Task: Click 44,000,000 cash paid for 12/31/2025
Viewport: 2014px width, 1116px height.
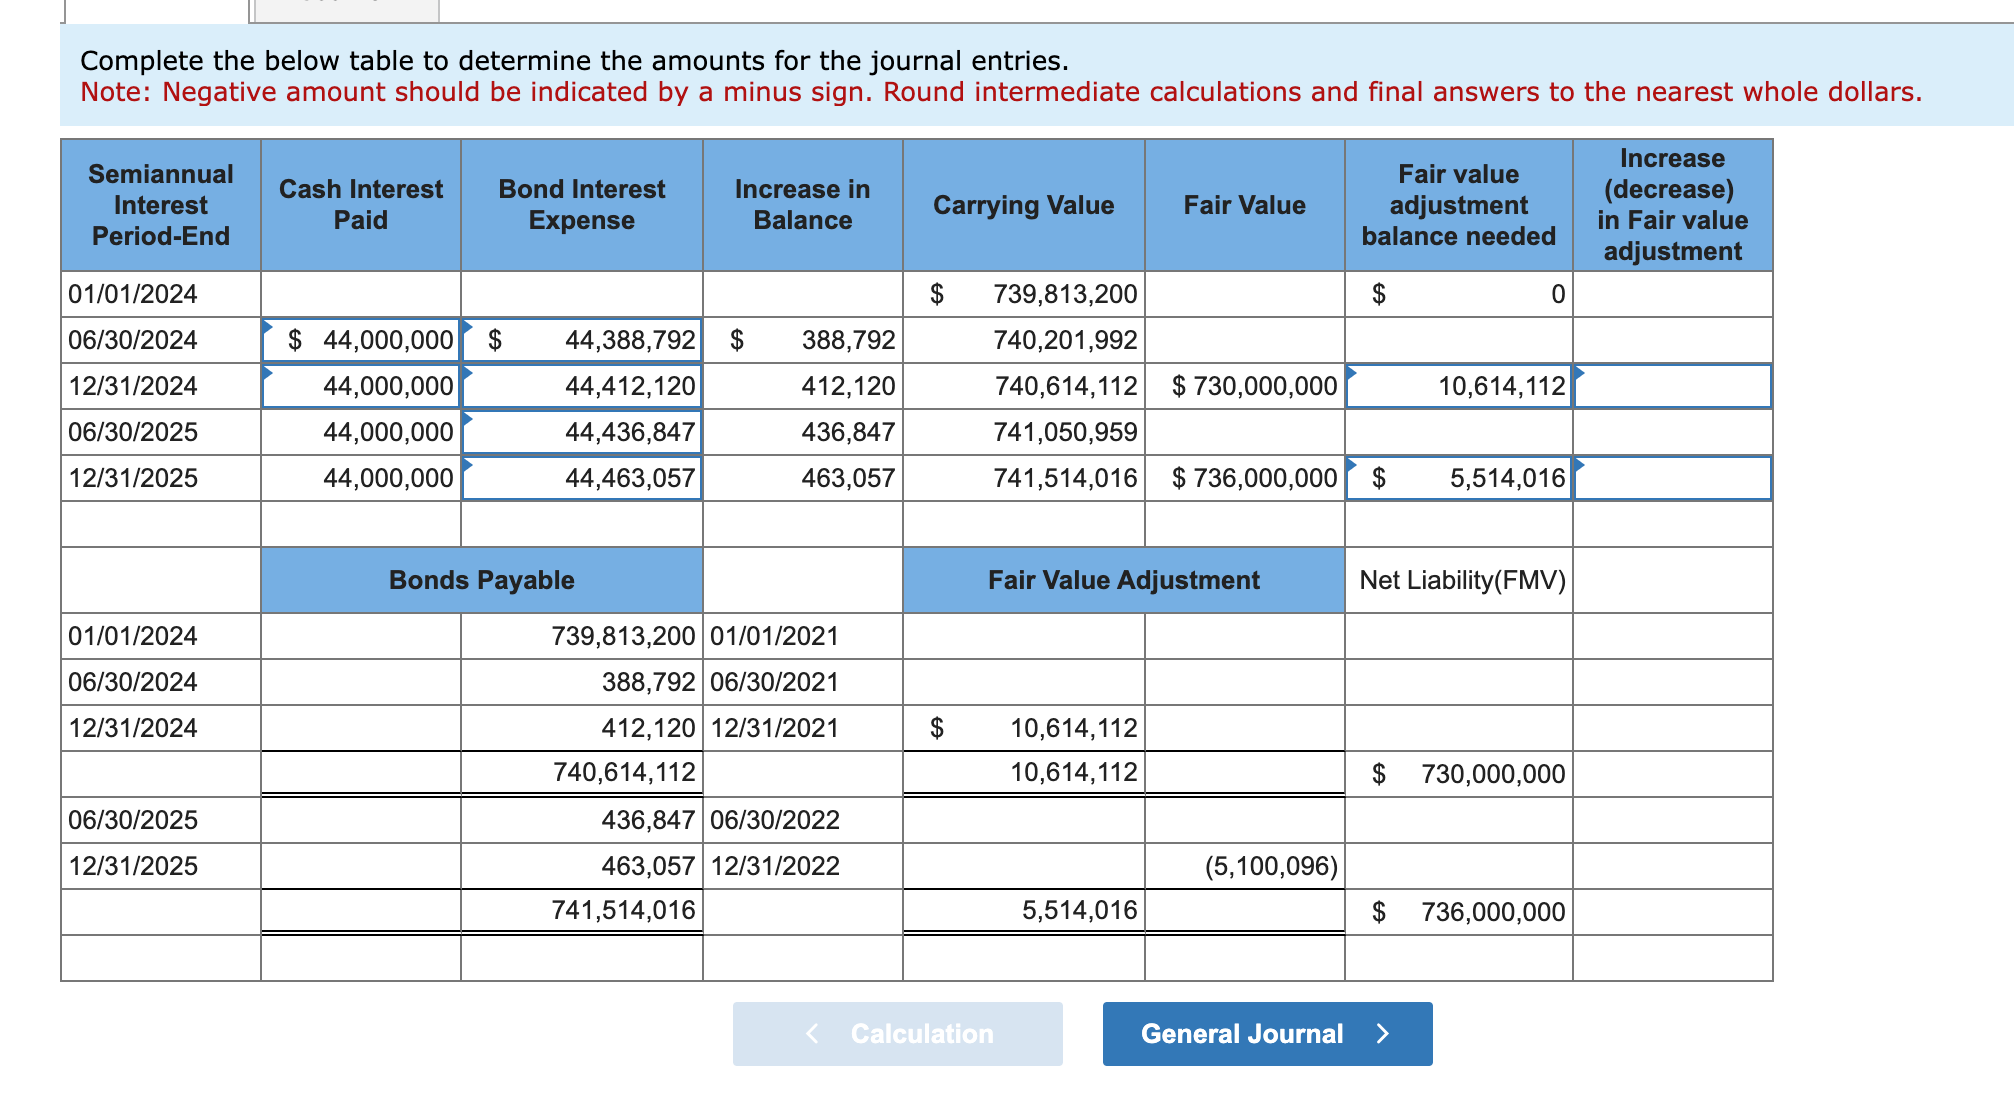Action: (361, 478)
